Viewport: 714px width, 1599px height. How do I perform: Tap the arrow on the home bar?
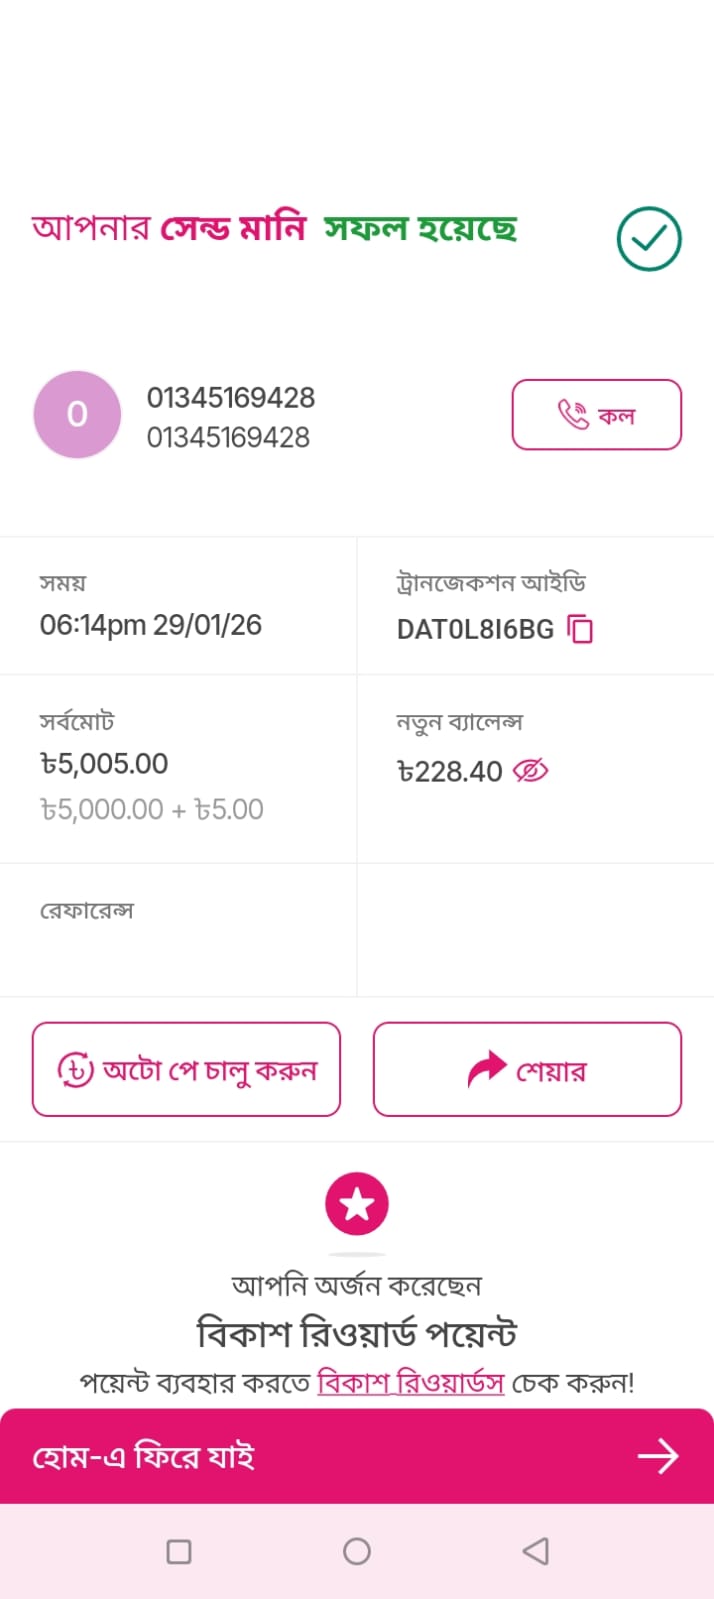click(x=658, y=1456)
